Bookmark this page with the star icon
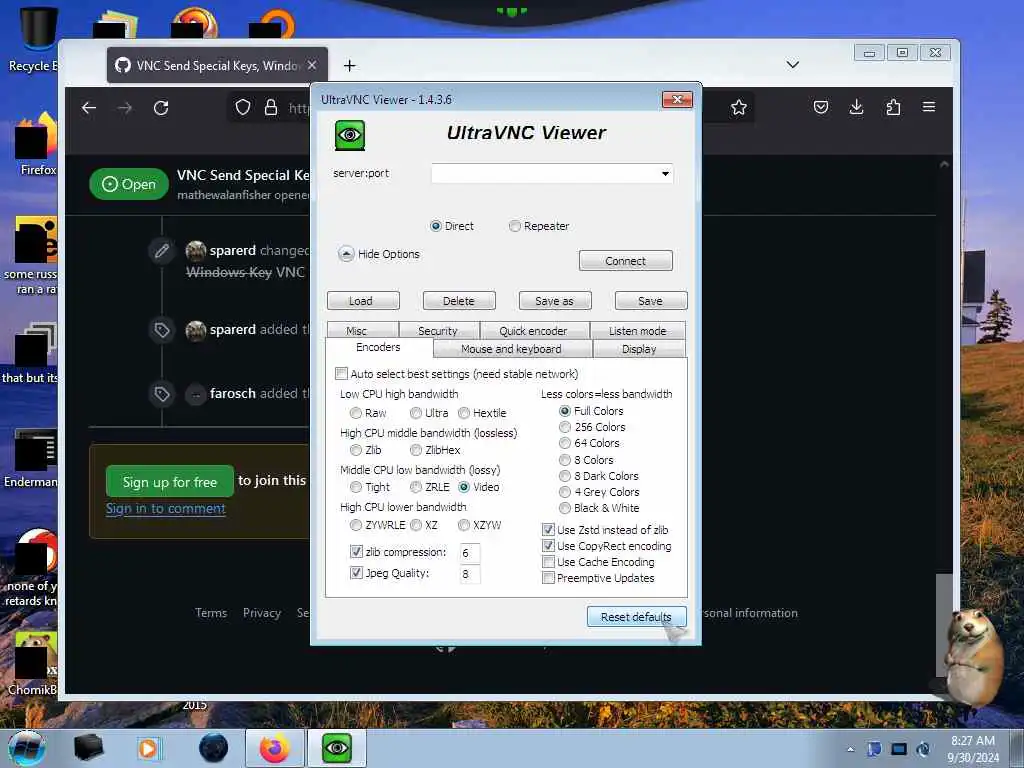Viewport: 1024px width, 768px height. 739,107
